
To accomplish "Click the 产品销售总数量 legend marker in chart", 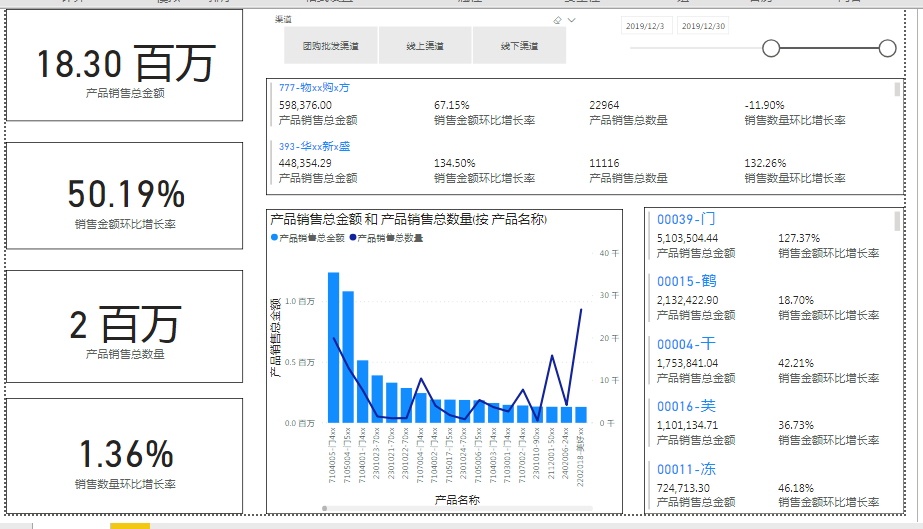I will pos(354,238).
